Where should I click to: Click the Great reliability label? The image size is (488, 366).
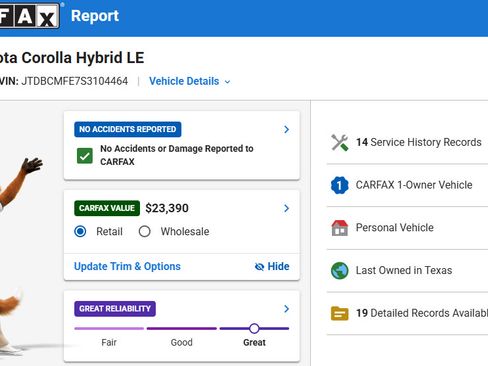[254, 343]
